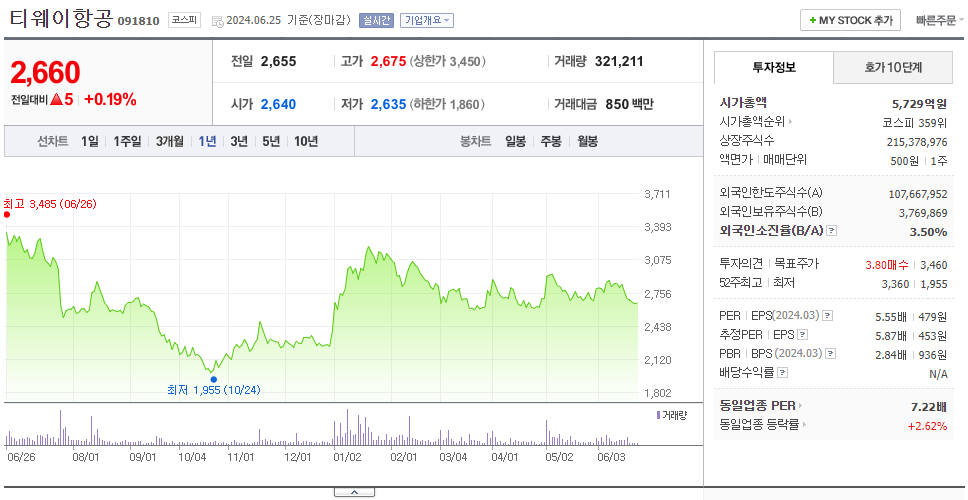Switch to the 월봉 candlestick chart

(x=588, y=142)
